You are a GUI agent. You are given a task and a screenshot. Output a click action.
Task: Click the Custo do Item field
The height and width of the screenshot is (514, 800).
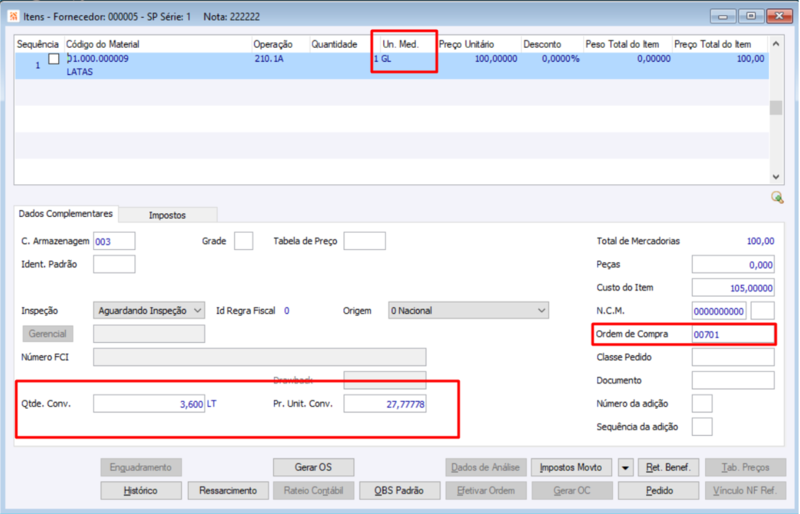[733, 288]
